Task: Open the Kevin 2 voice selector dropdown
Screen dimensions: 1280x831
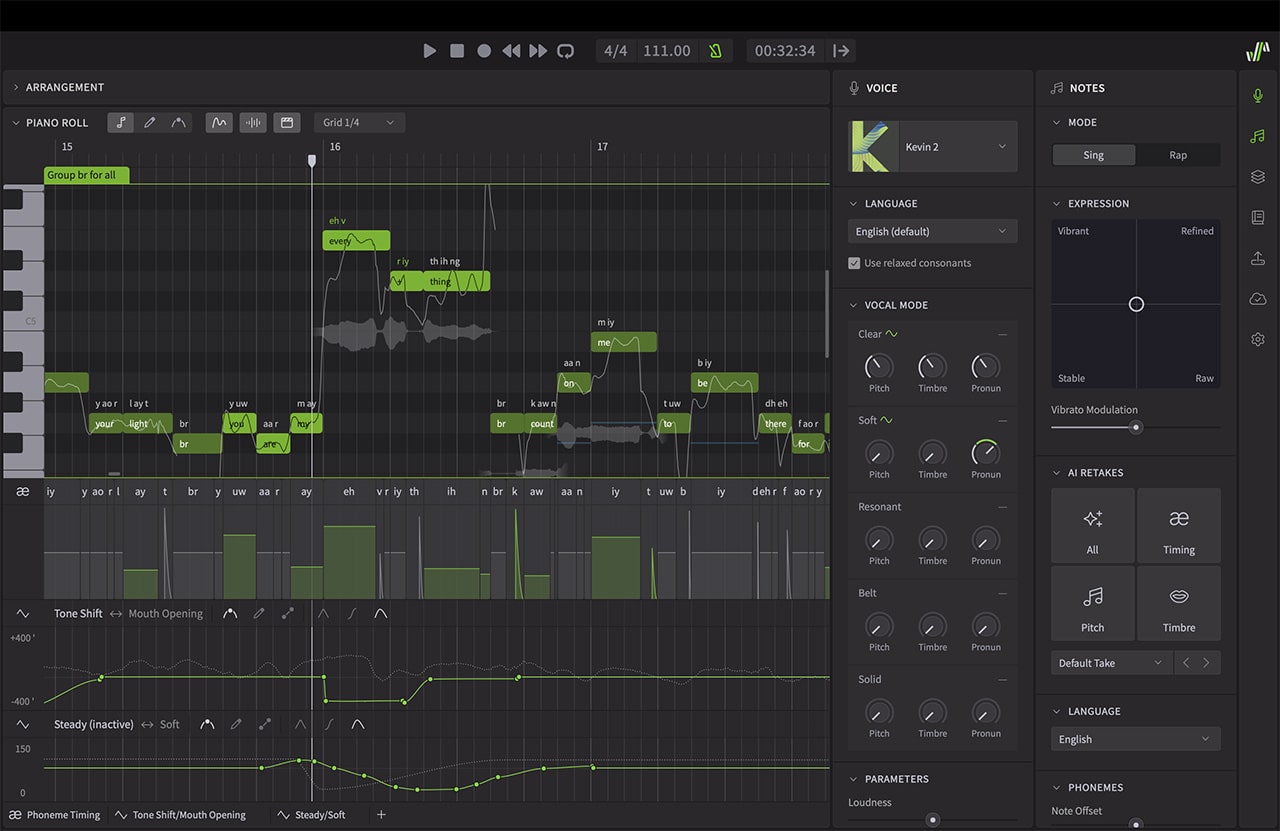Action: click(933, 147)
